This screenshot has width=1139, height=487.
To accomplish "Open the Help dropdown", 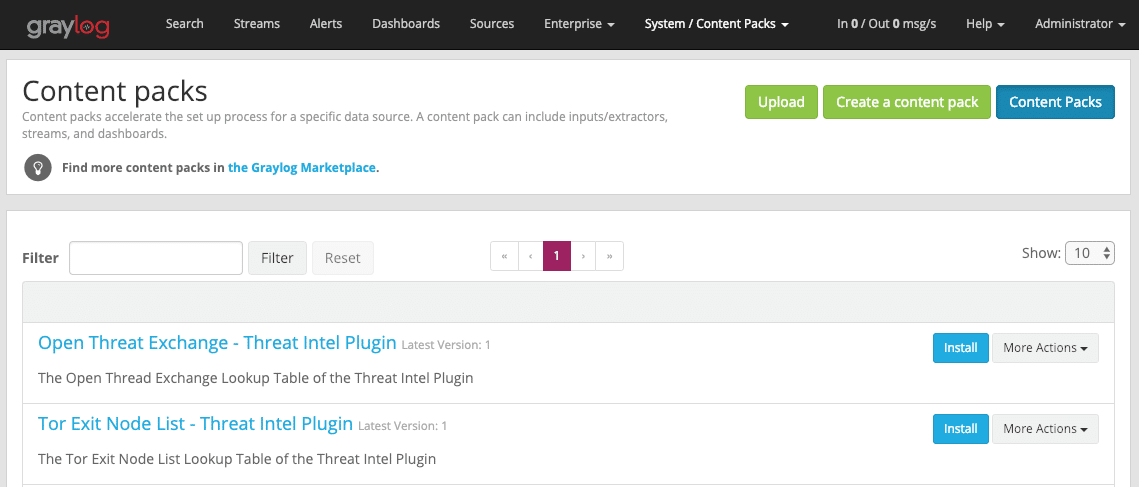I will tap(985, 24).
